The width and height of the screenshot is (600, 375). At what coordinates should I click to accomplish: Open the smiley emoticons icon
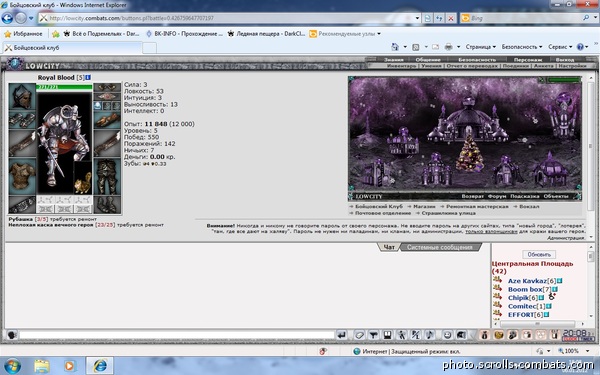447,335
